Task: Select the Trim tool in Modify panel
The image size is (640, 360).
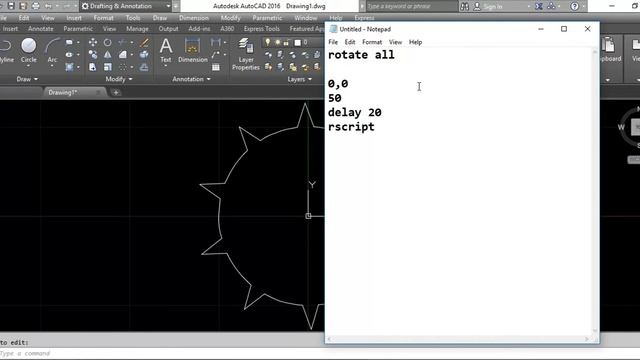Action: point(122,42)
